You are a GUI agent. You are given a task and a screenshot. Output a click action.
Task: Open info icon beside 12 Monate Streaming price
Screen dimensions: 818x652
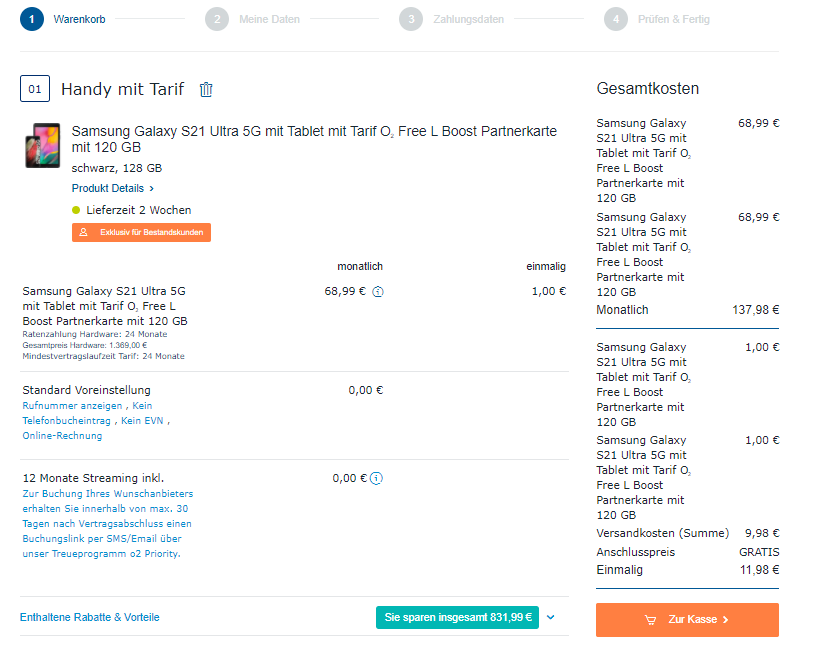(376, 478)
